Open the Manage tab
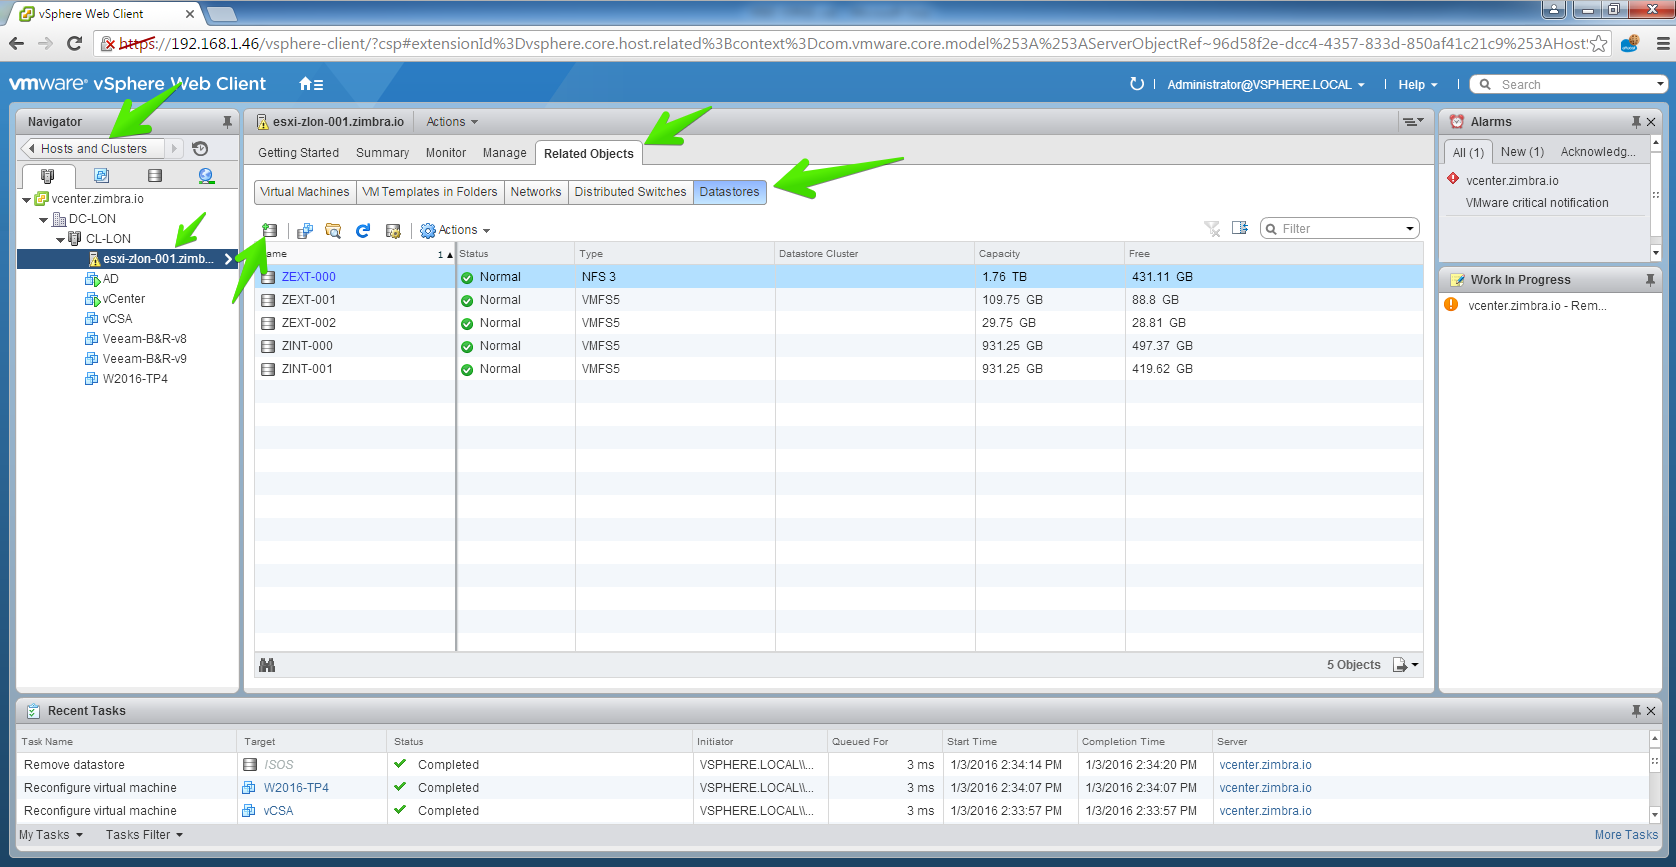 504,153
